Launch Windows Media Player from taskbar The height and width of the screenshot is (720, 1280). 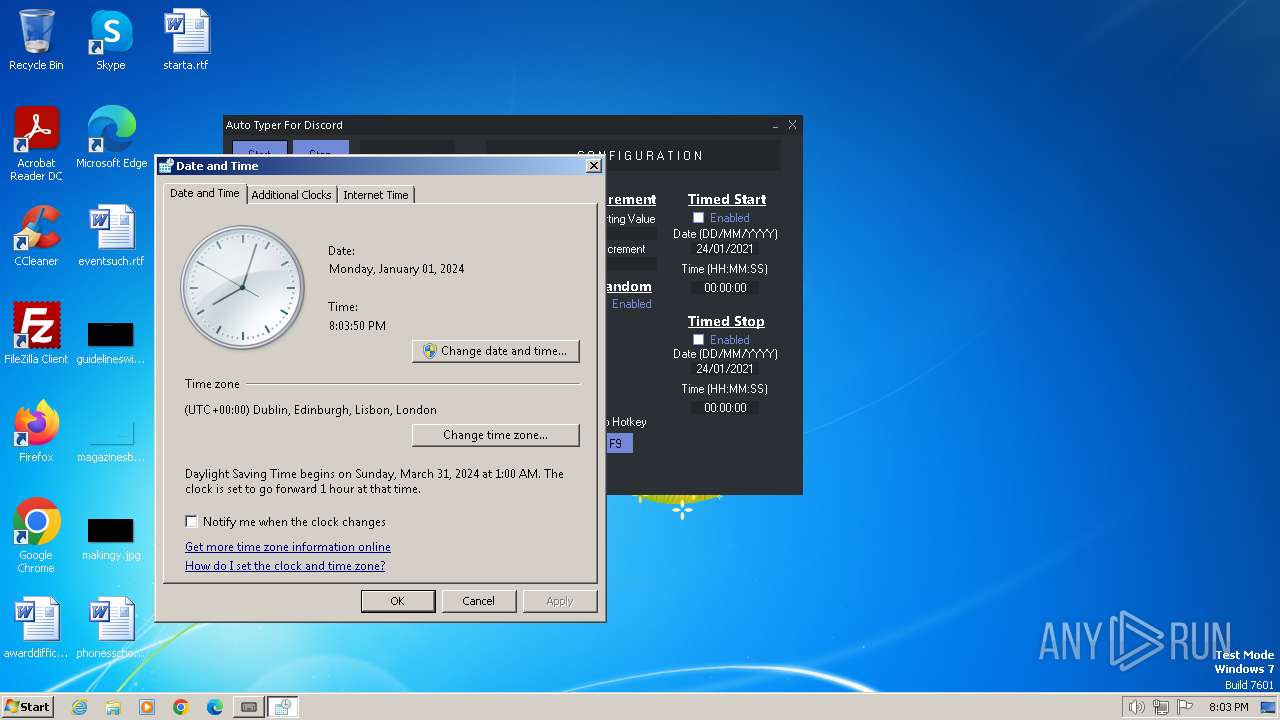click(x=147, y=707)
